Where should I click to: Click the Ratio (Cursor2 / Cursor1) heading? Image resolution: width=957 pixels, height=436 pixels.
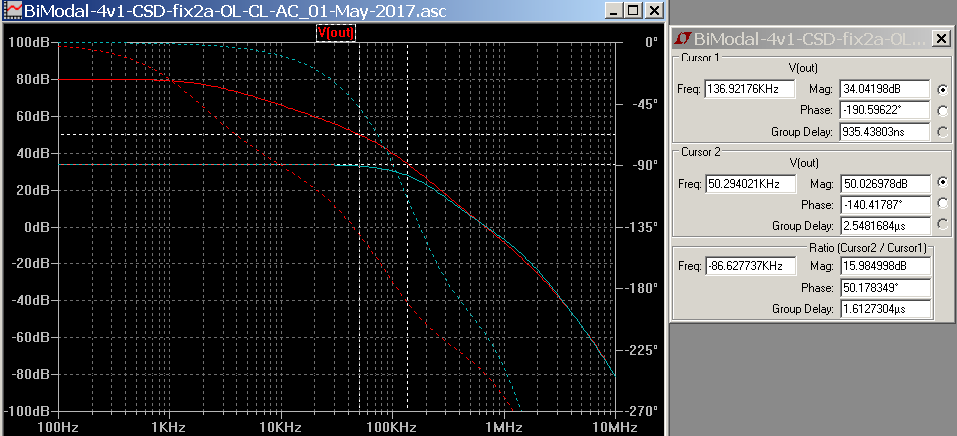[867, 248]
